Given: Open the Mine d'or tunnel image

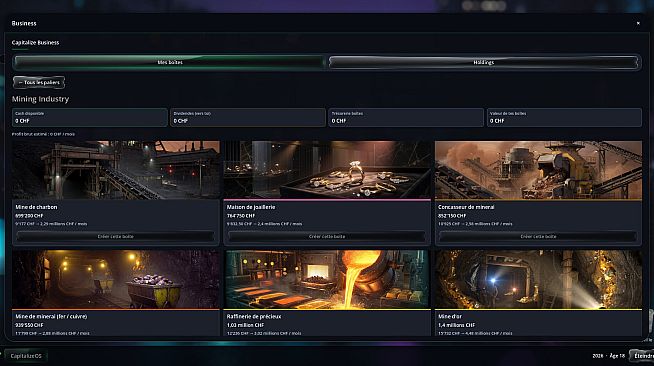Looking at the screenshot, I should pos(538,279).
